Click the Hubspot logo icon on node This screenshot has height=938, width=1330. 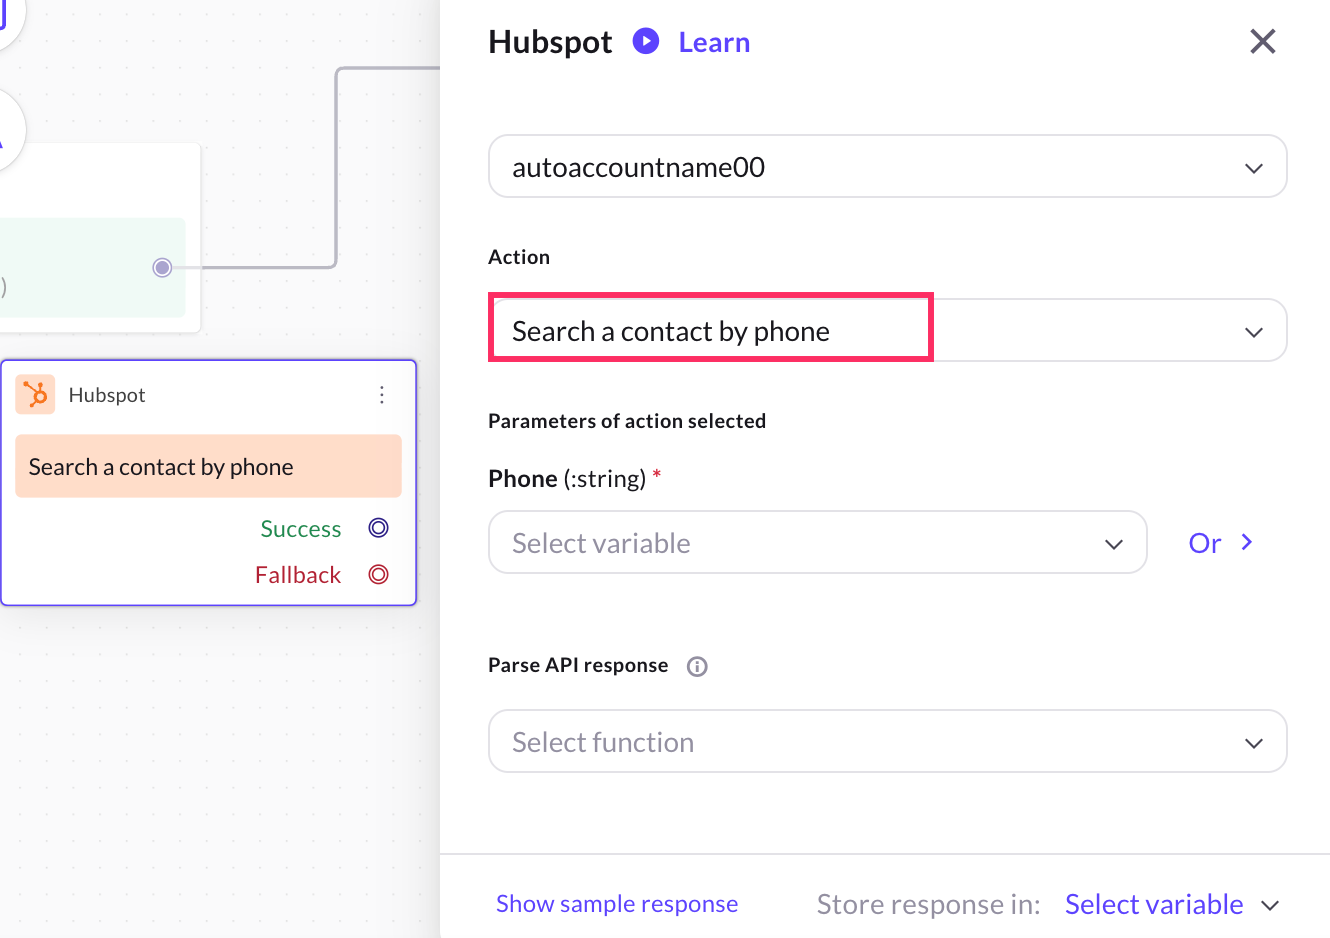click(36, 395)
